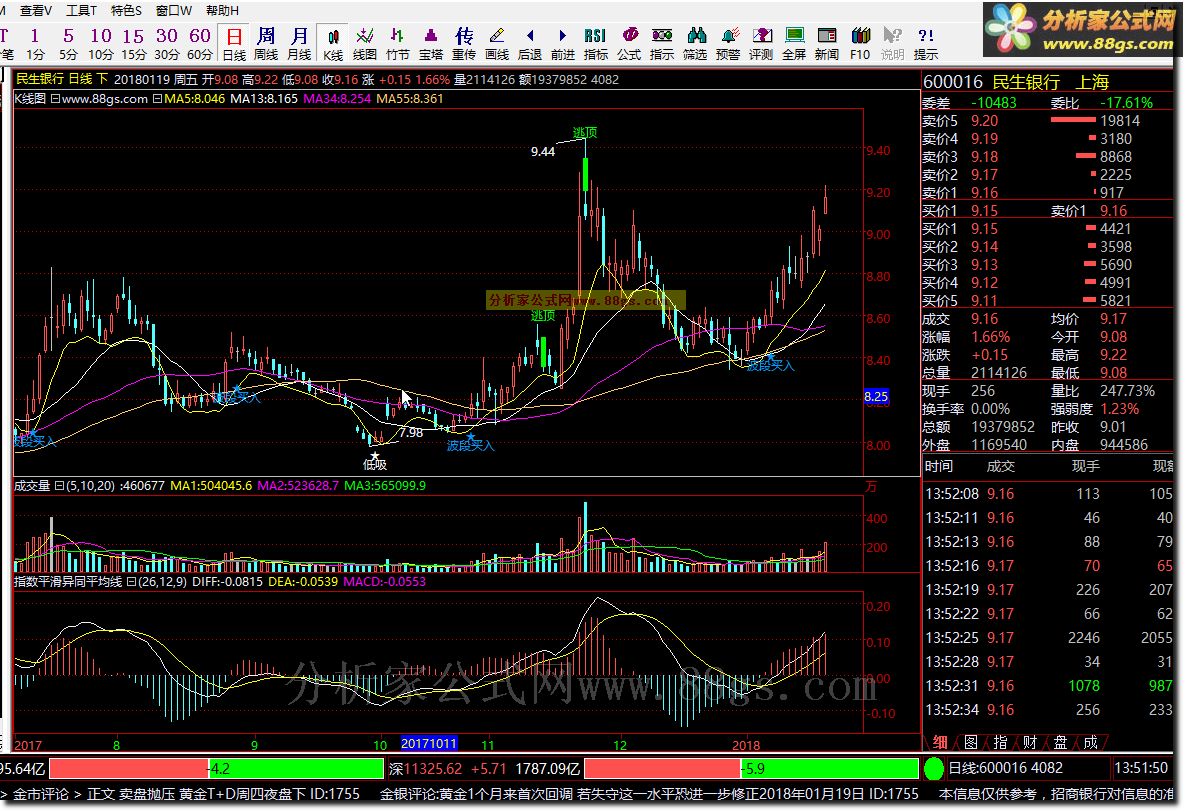Open the 新闻 news panel

point(827,43)
